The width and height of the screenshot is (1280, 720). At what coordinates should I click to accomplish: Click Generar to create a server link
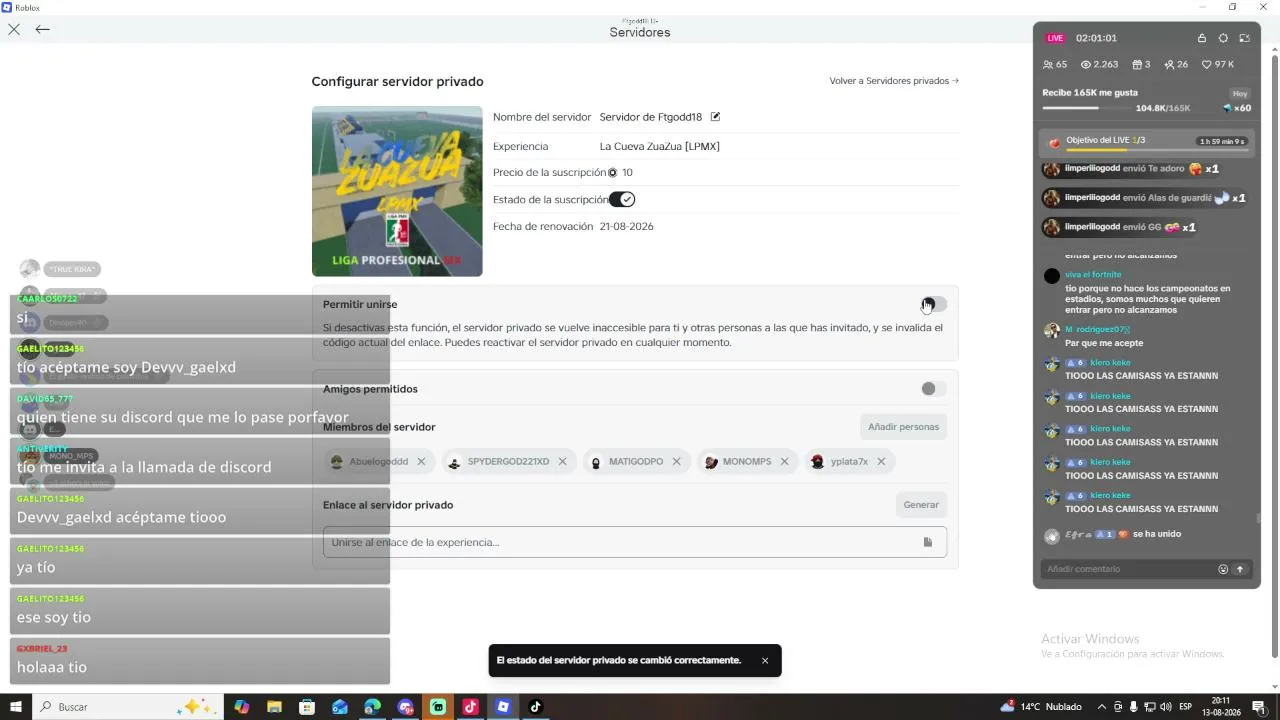921,505
